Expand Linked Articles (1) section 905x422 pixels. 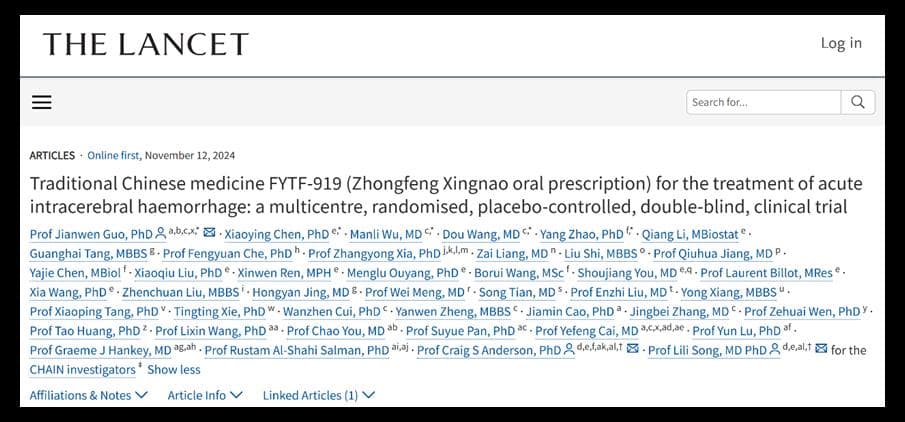[x=319, y=395]
